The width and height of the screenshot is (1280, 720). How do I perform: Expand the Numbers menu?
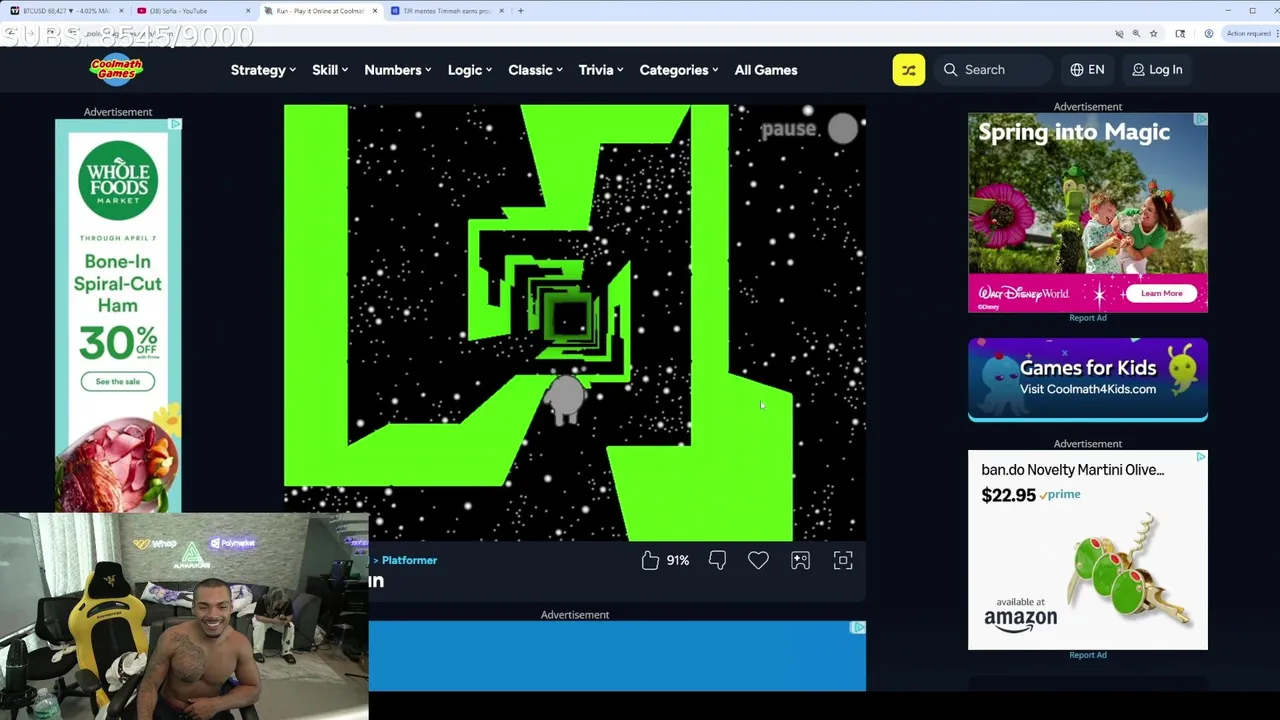[398, 70]
